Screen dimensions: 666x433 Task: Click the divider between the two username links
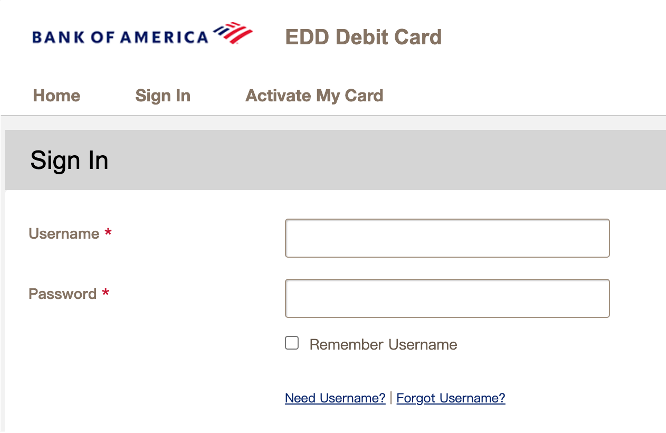[x=391, y=398]
